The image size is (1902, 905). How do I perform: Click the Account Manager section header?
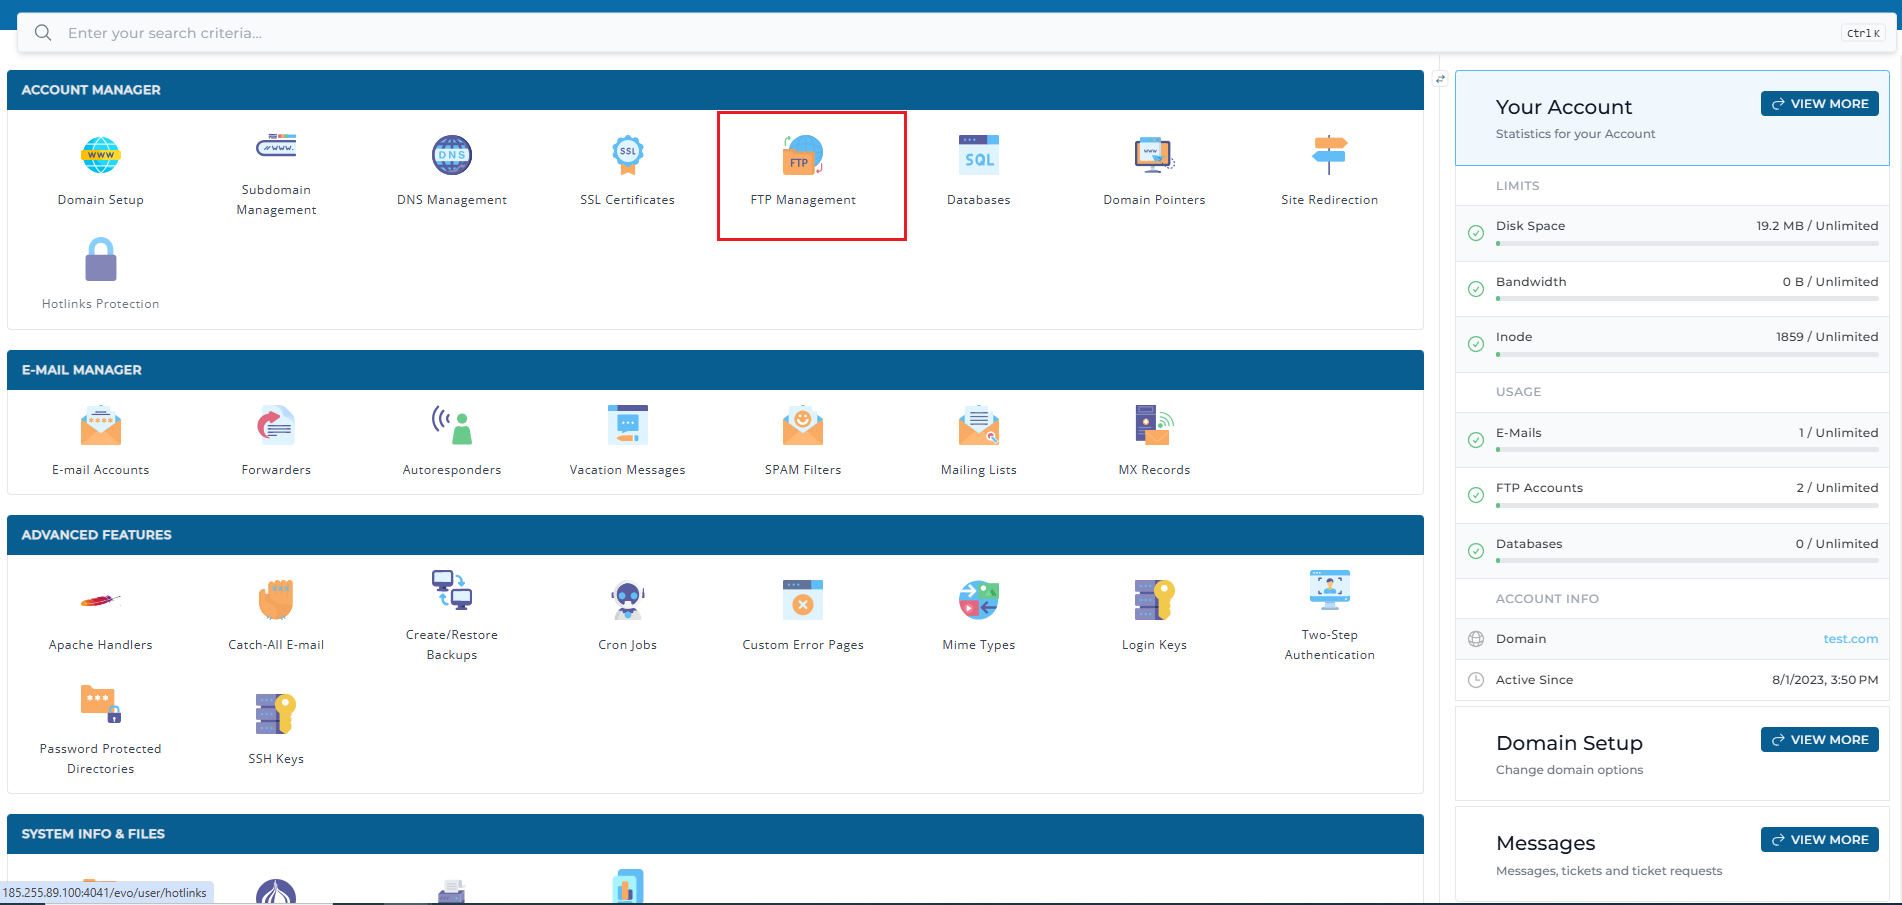[91, 90]
